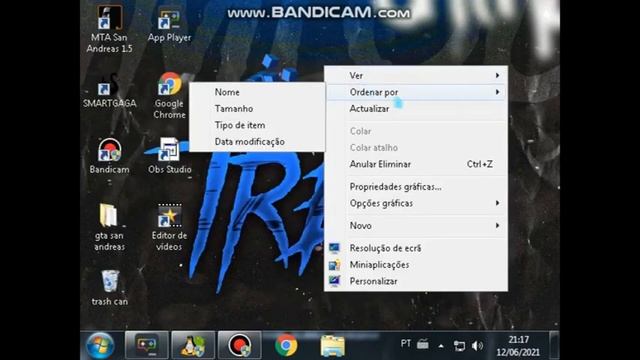Choose Ordenar por in the context menu
The image size is (640, 360).
416,92
